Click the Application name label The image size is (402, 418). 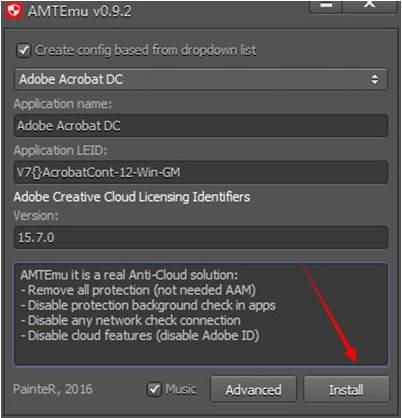pos(63,104)
